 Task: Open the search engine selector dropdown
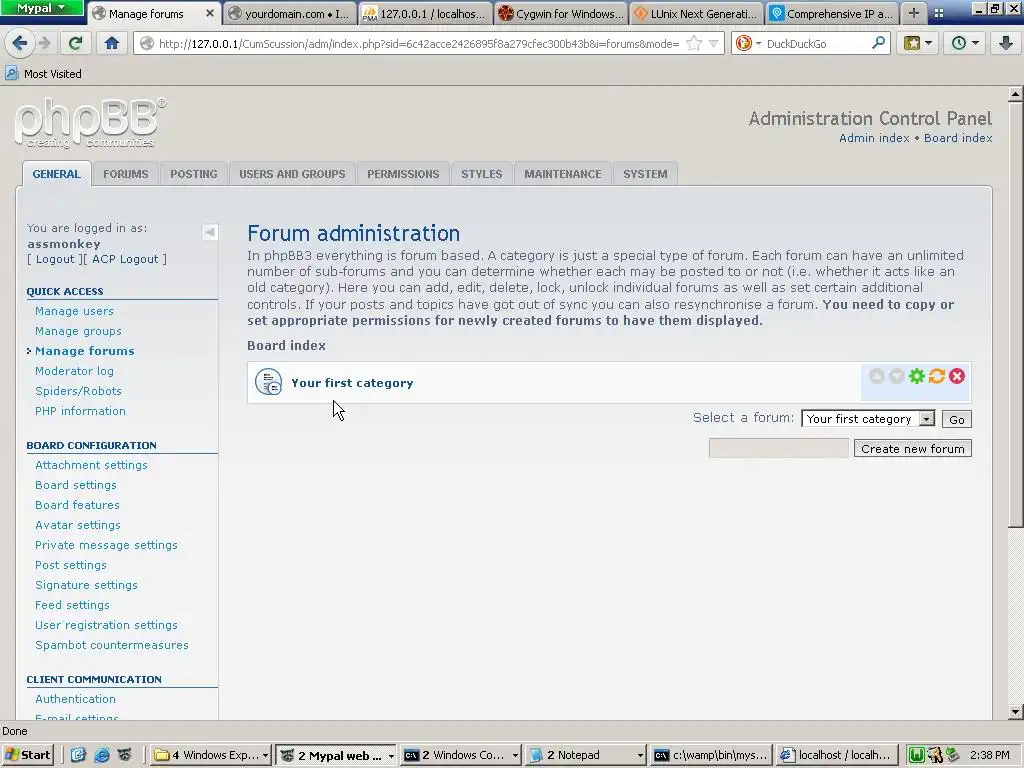(x=758, y=44)
